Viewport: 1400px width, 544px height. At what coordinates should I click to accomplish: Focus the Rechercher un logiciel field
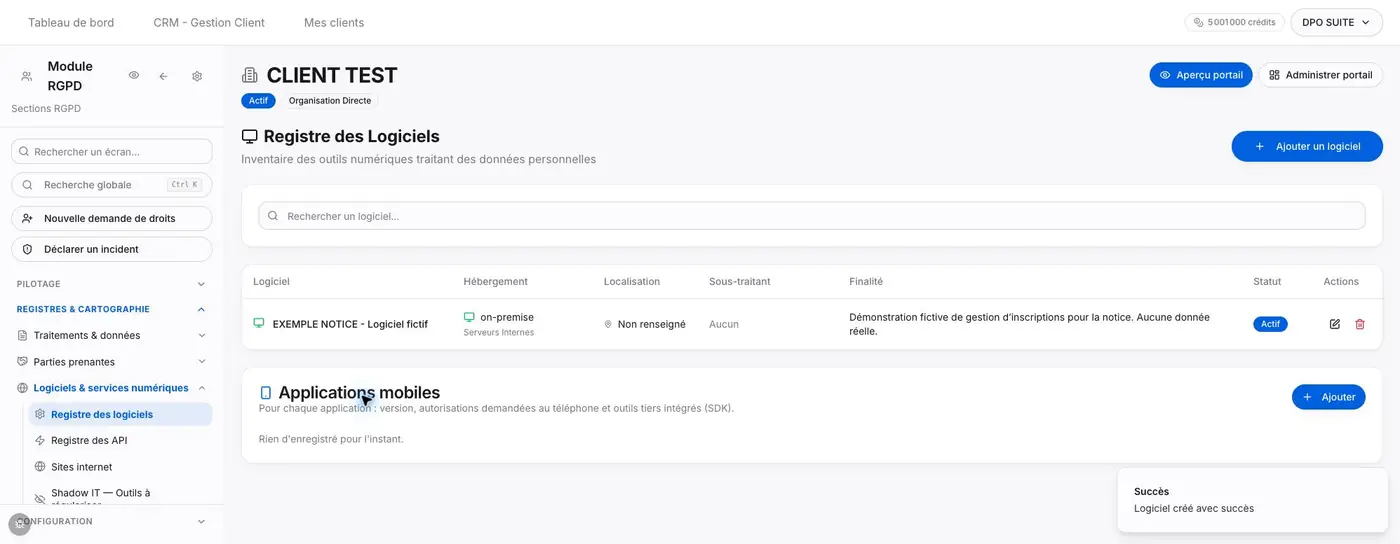[x=812, y=216]
